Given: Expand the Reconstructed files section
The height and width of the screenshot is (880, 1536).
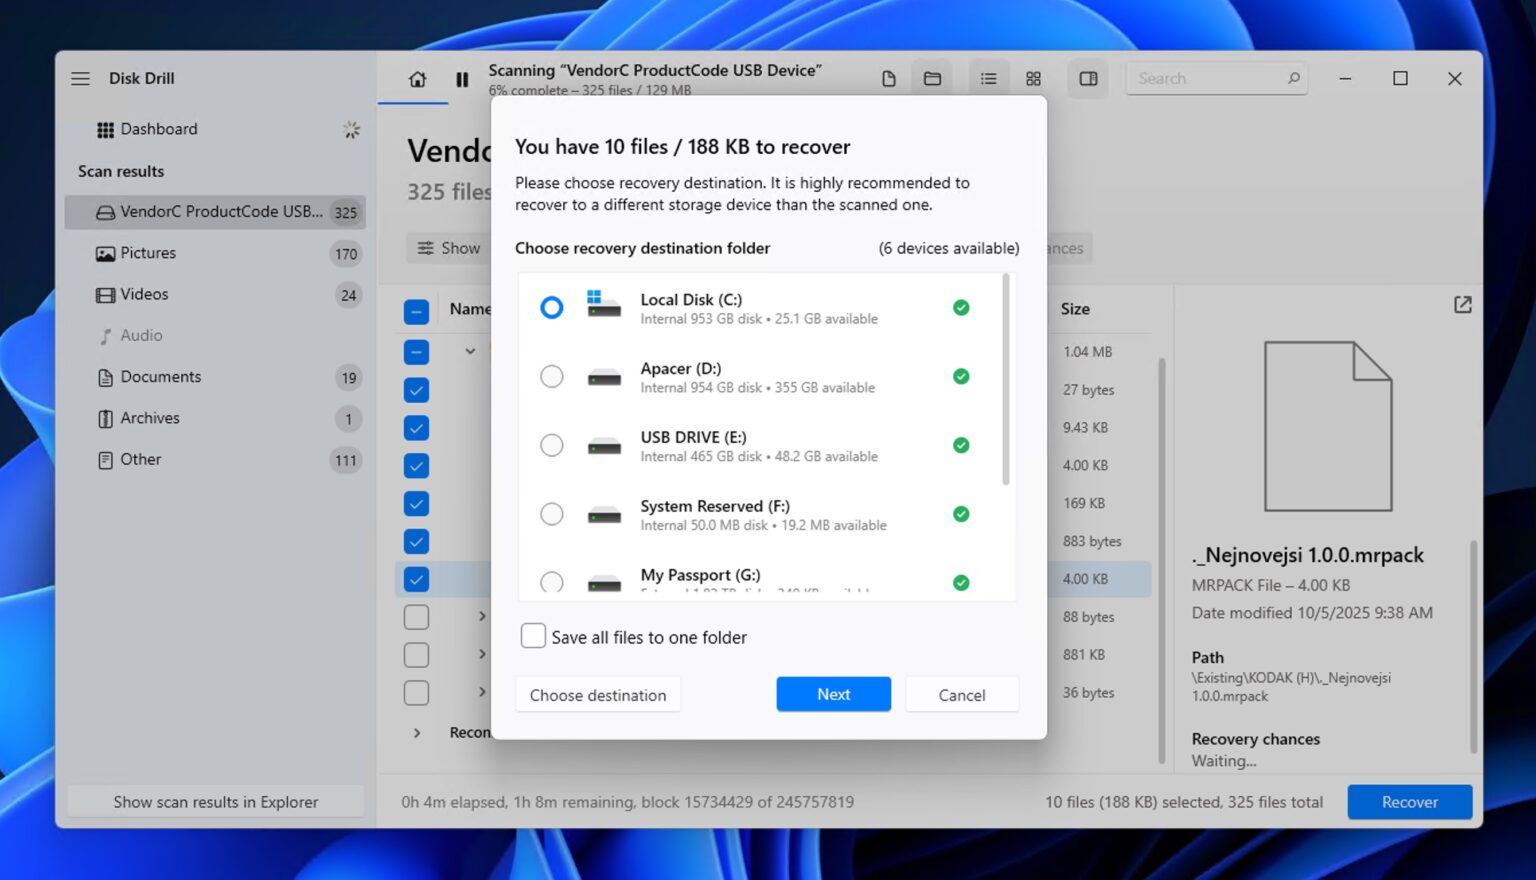Looking at the screenshot, I should (417, 732).
